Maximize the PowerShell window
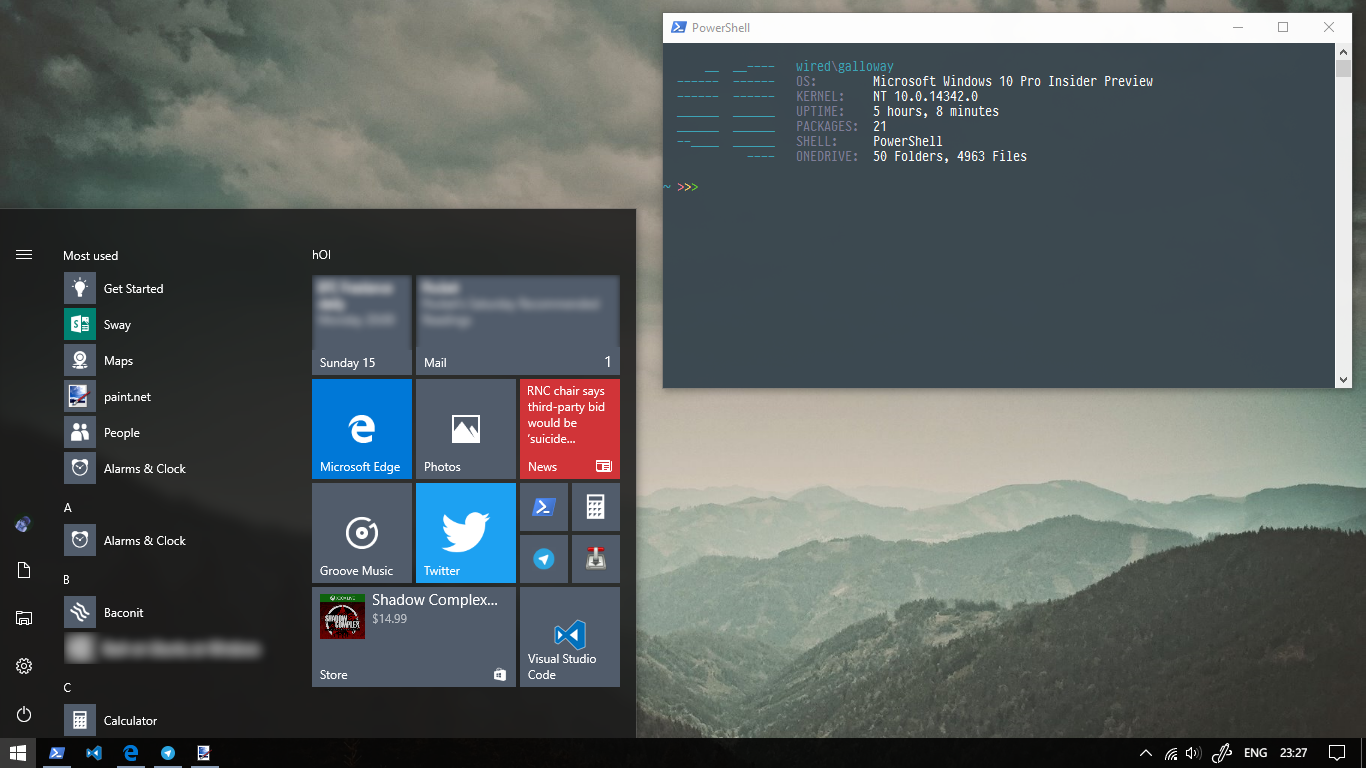1366x768 pixels. click(1284, 28)
